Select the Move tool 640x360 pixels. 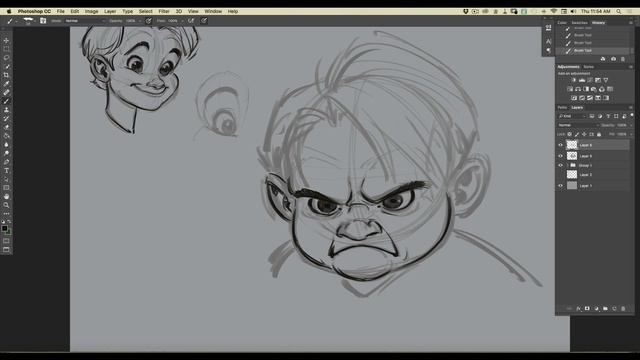pos(6,40)
